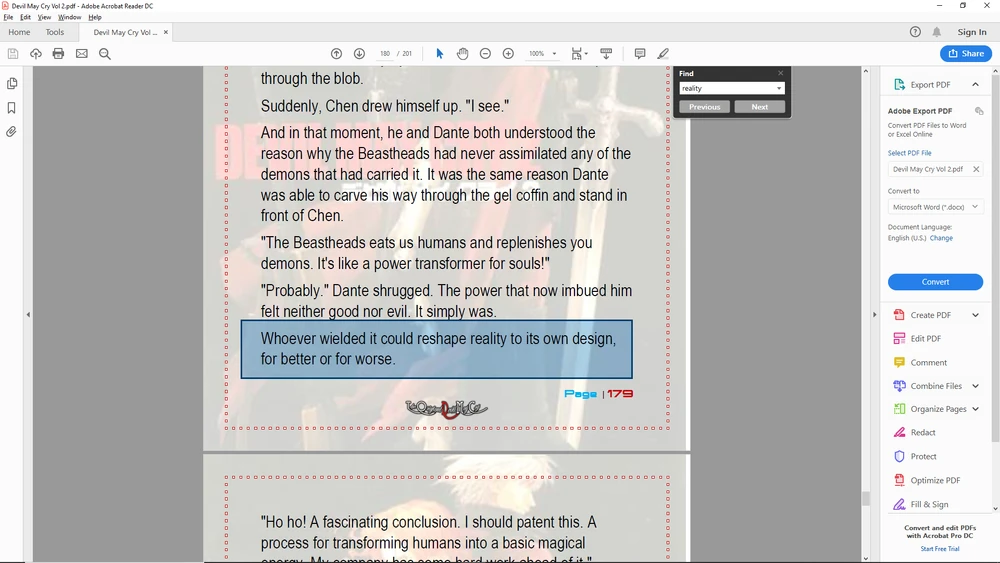
Task: Zoom out with minus icon
Action: pyautogui.click(x=485, y=54)
